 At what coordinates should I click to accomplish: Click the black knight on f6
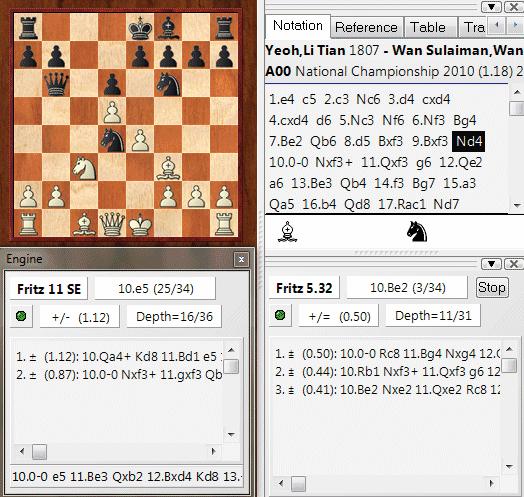click(168, 84)
